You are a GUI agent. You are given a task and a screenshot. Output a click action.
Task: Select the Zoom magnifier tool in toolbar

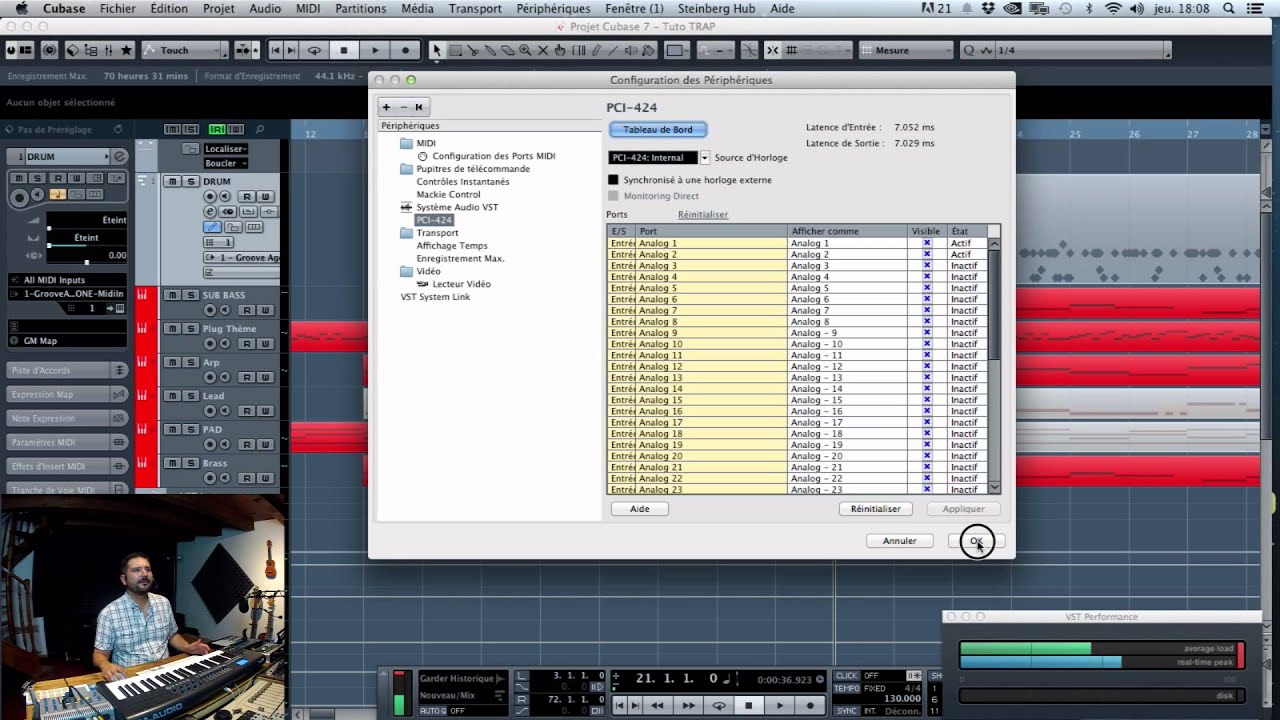(525, 50)
